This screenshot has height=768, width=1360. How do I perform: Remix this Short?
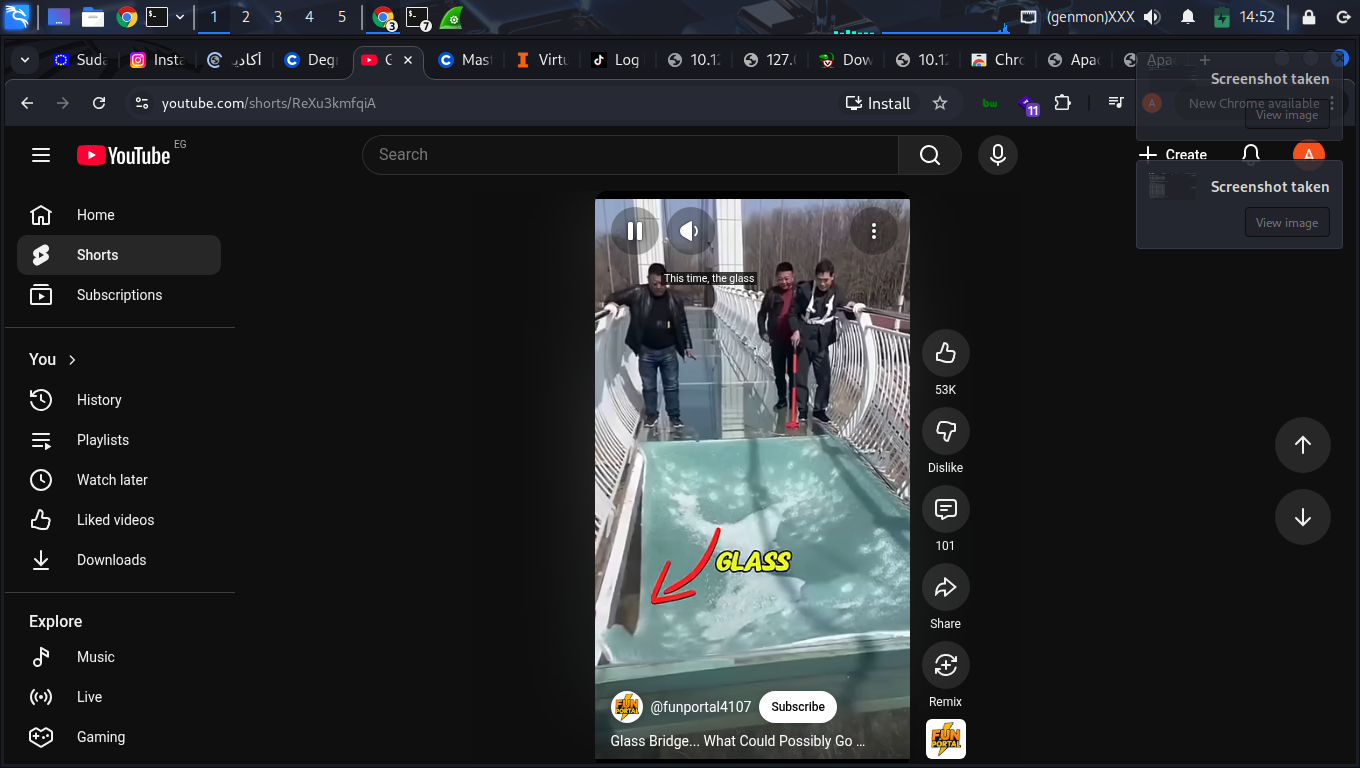click(x=946, y=665)
